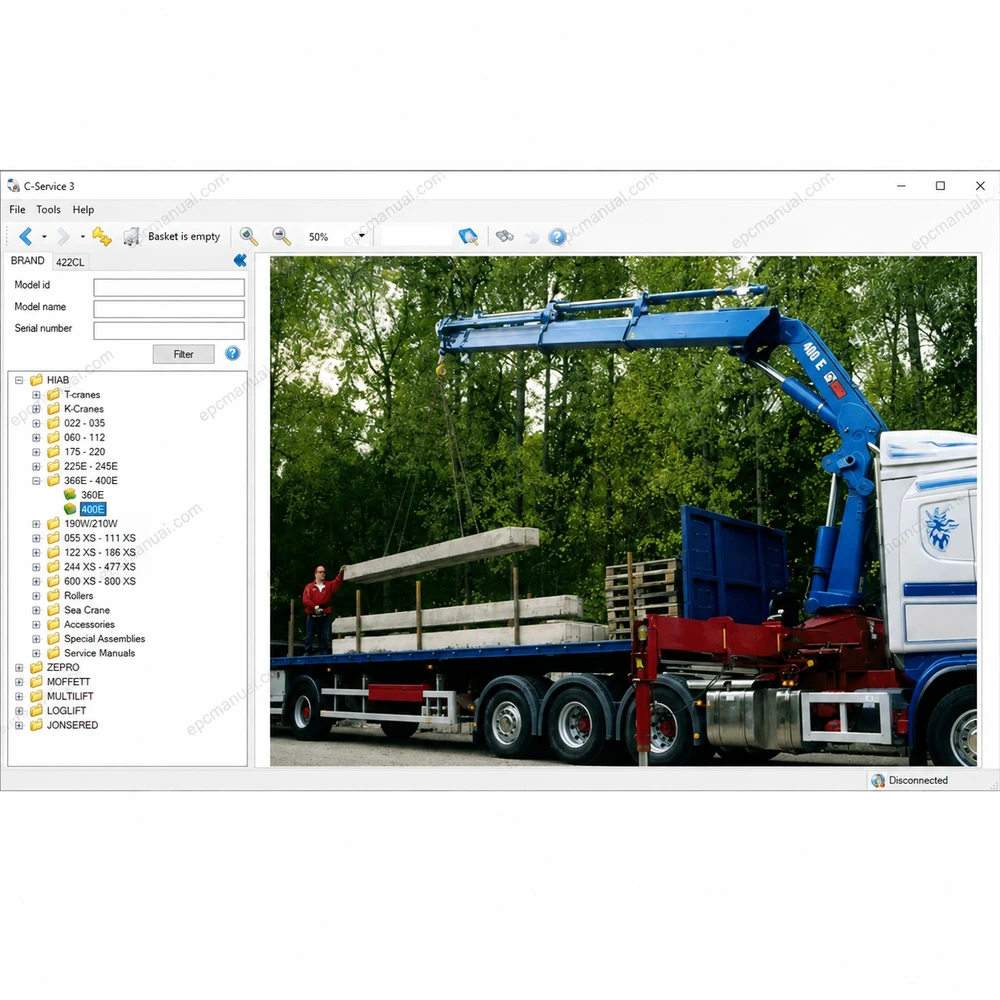Switch to the 422CL tab
The width and height of the screenshot is (1000, 1000).
point(70,262)
